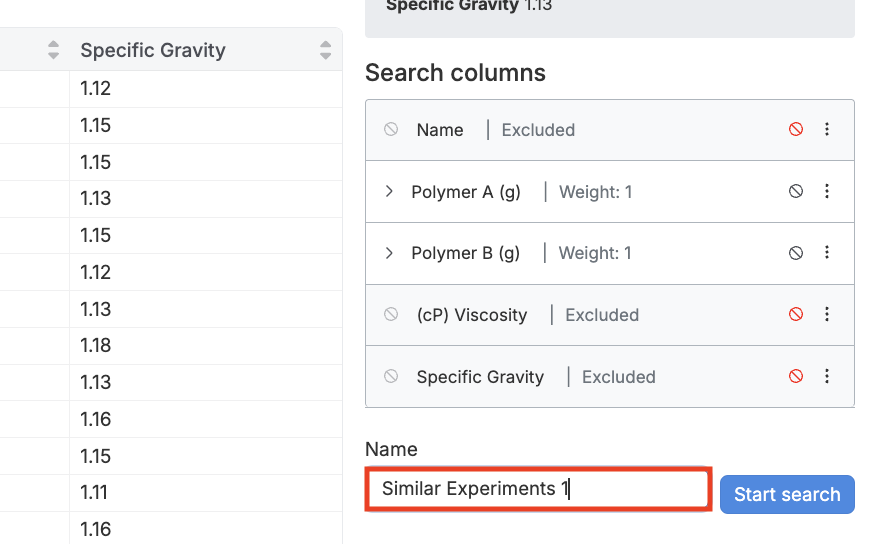Open three-dot menu for Polymer A (g)
The height and width of the screenshot is (544, 894).
tap(827, 191)
